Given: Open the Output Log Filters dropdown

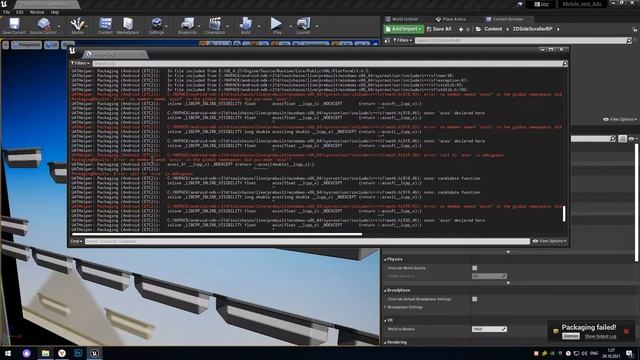Looking at the screenshot, I should [80, 63].
